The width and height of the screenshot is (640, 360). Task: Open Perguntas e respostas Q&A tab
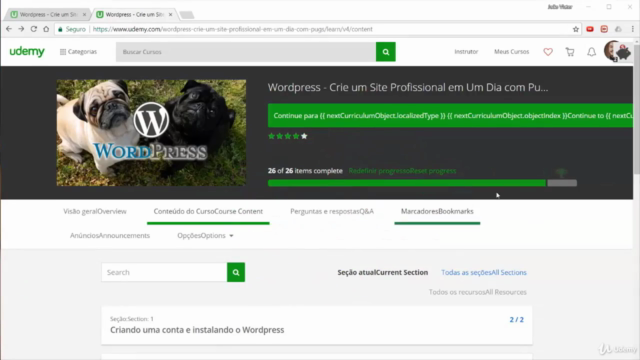click(x=332, y=211)
